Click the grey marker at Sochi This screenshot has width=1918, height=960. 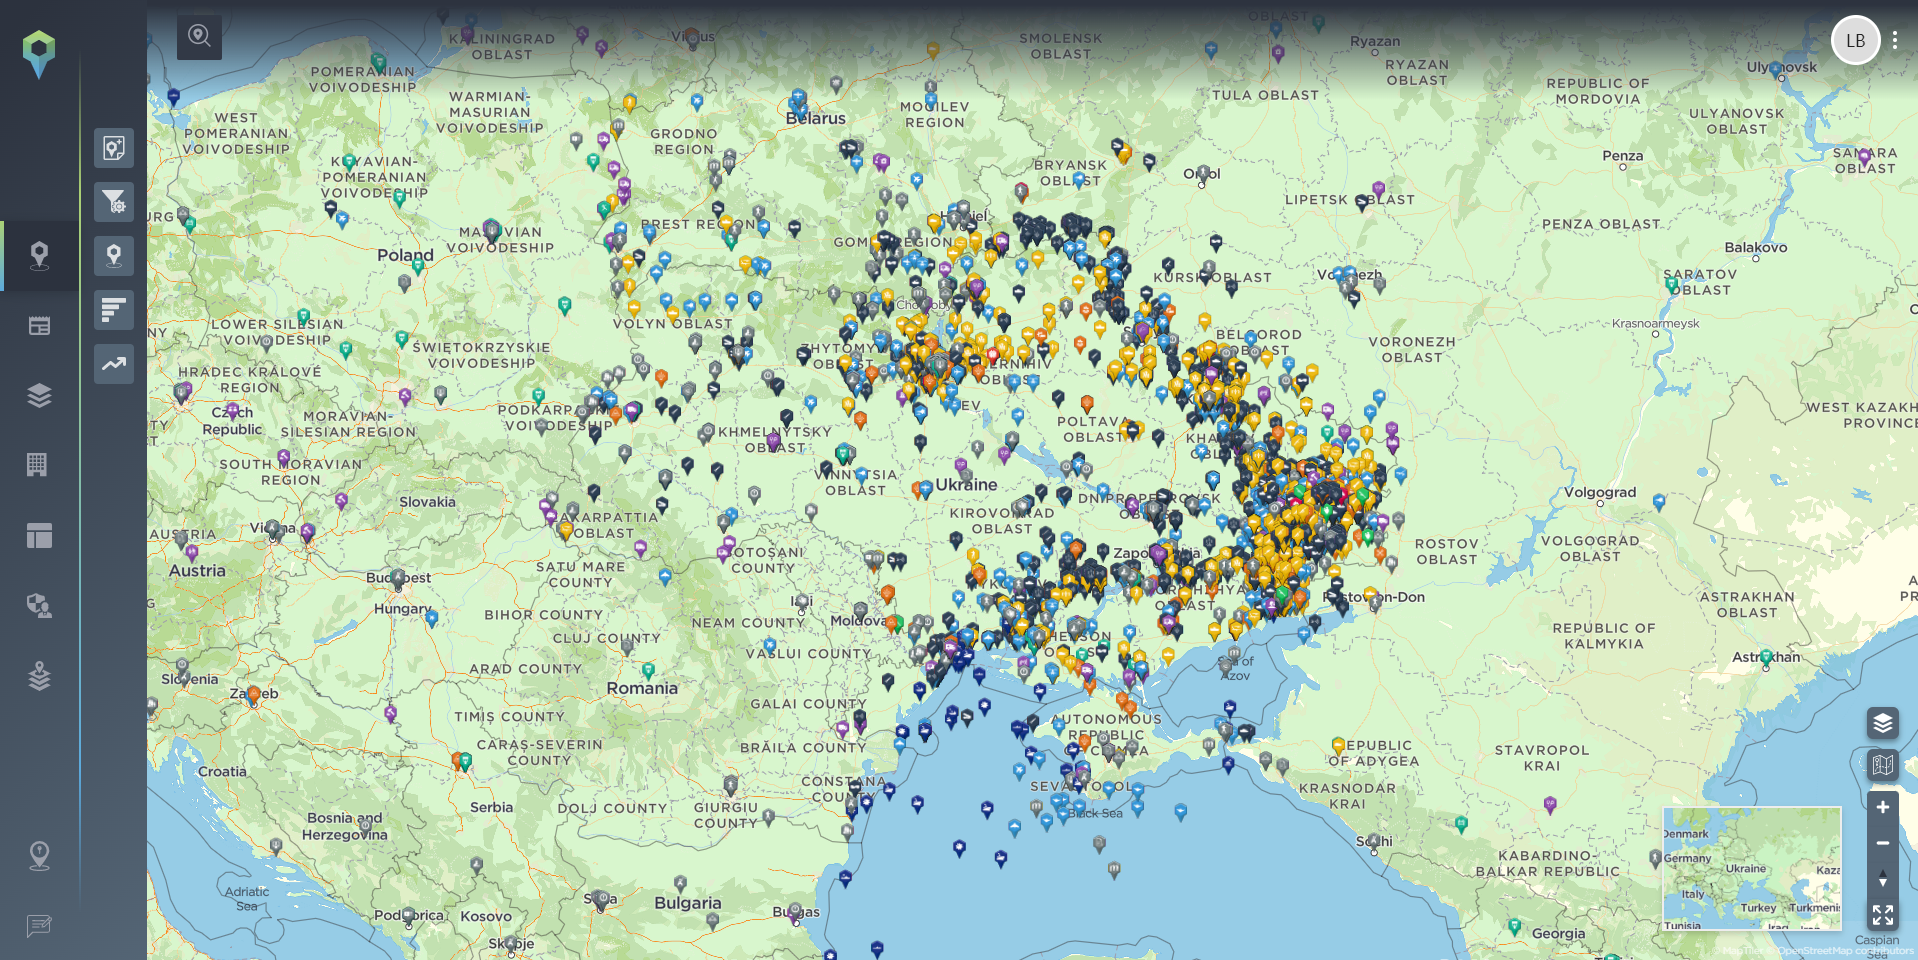1375,843
